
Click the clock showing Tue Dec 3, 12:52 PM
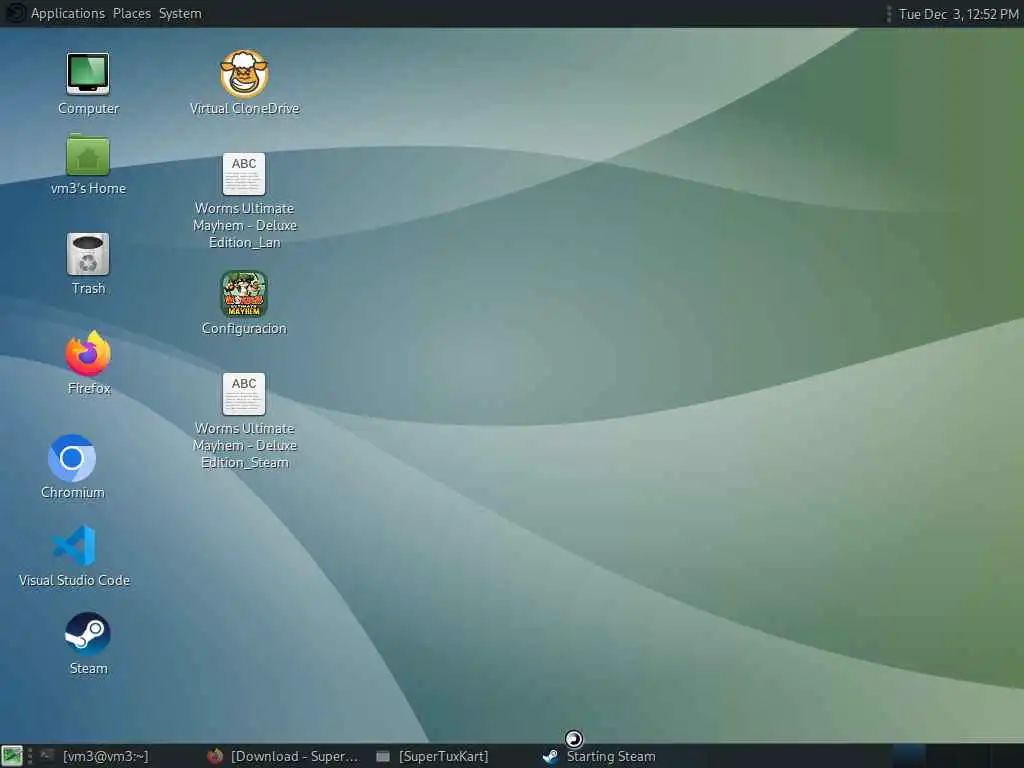point(958,14)
